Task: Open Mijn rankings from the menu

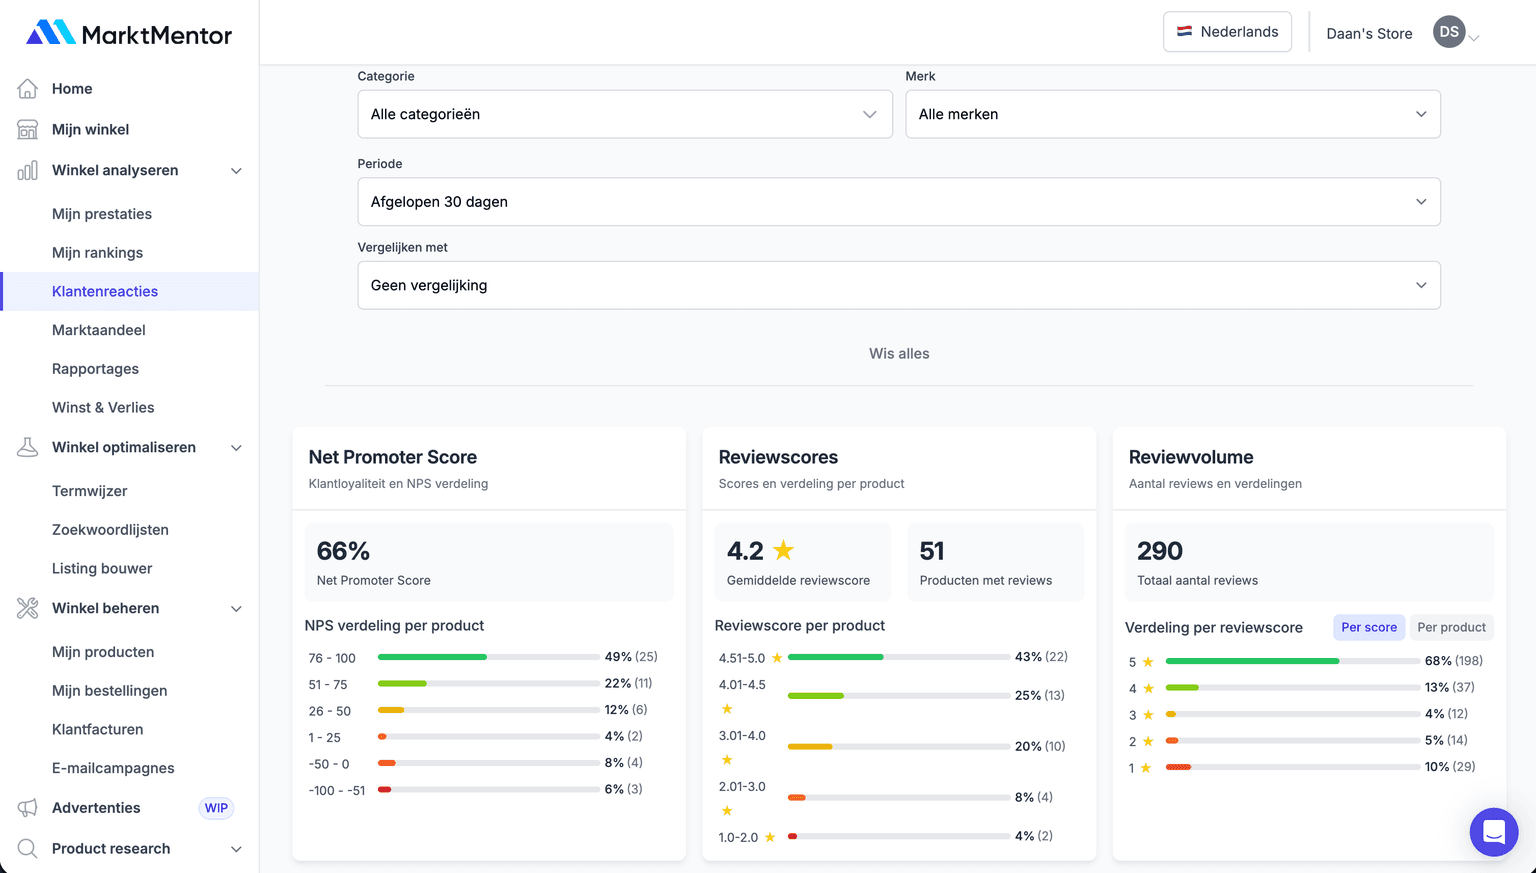Action: point(97,252)
